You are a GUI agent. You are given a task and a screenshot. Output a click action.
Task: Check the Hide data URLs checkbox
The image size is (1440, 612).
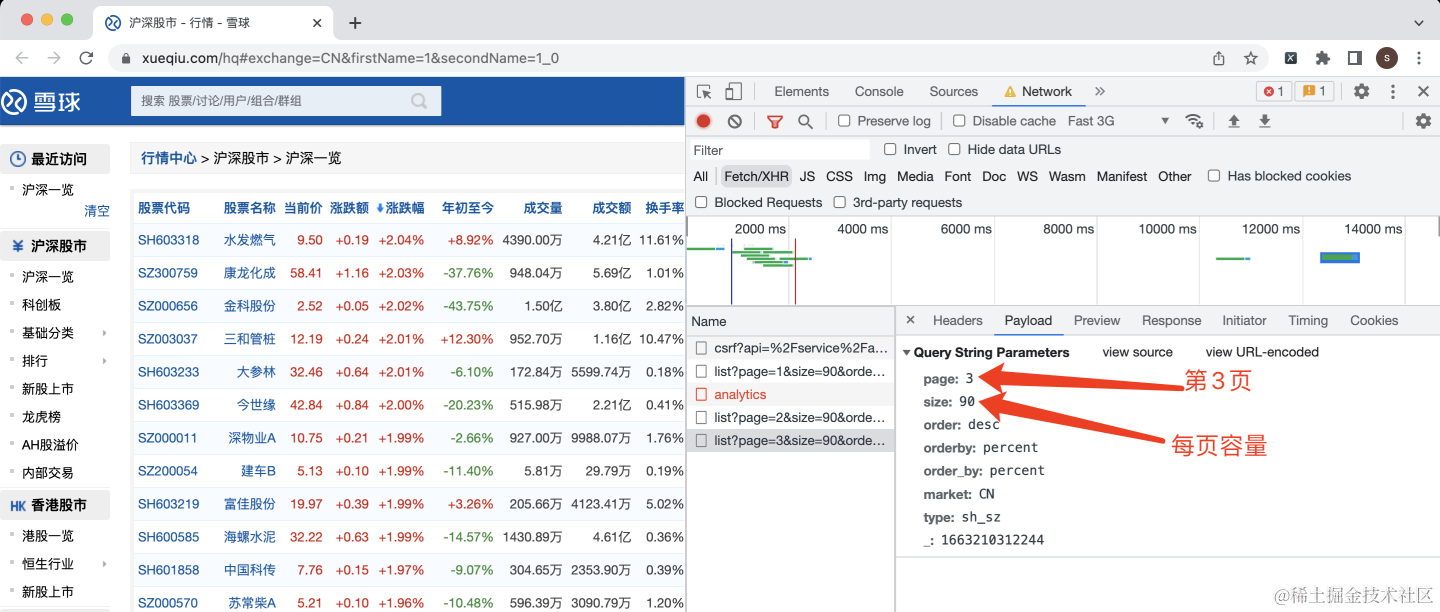click(x=954, y=149)
